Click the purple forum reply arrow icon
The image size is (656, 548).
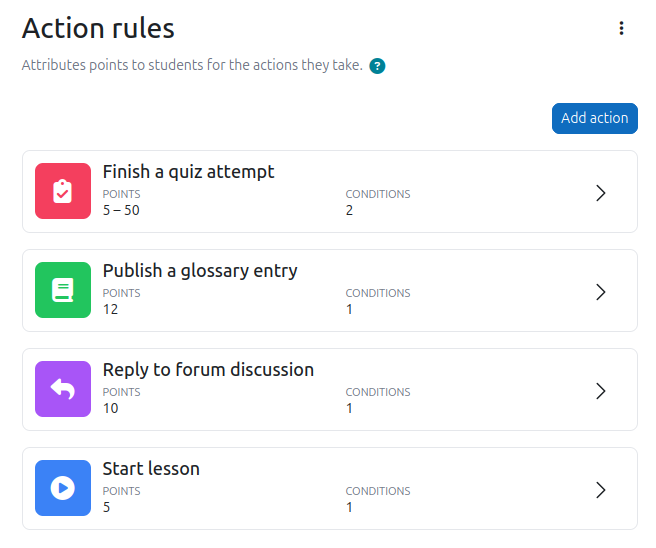tap(62, 389)
